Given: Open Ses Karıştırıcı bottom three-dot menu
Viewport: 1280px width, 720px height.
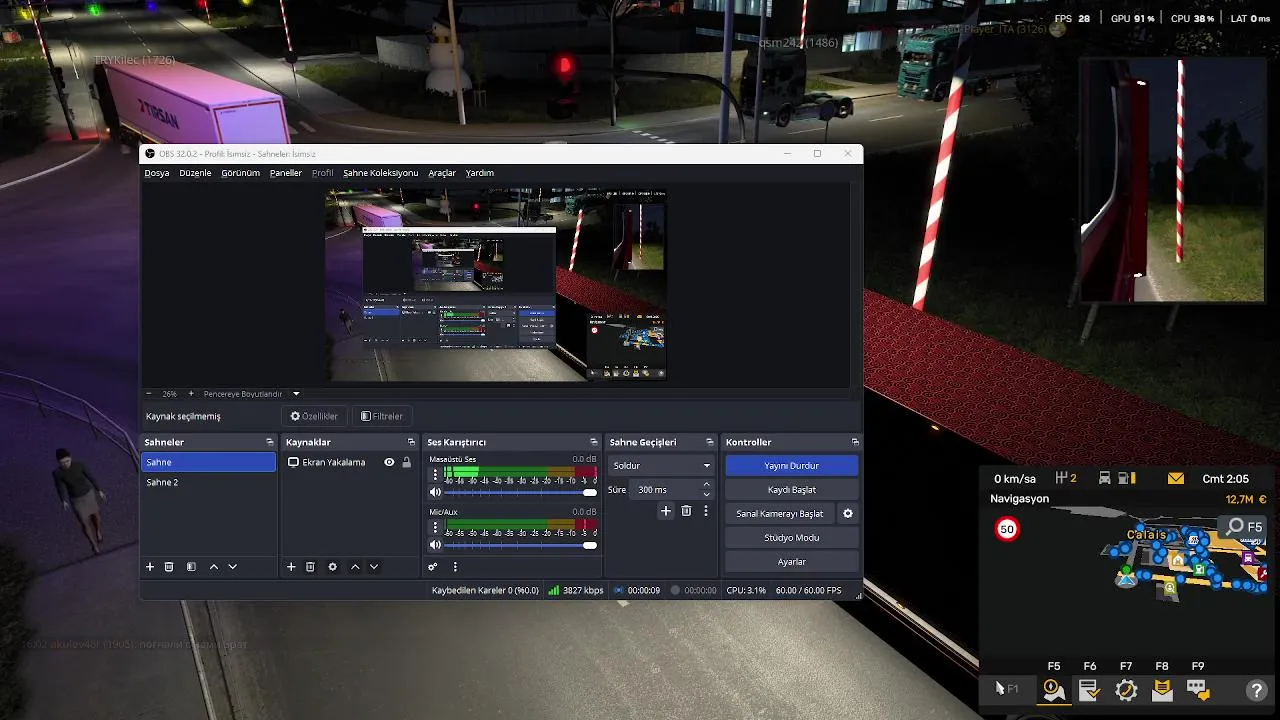Looking at the screenshot, I should pos(455,567).
